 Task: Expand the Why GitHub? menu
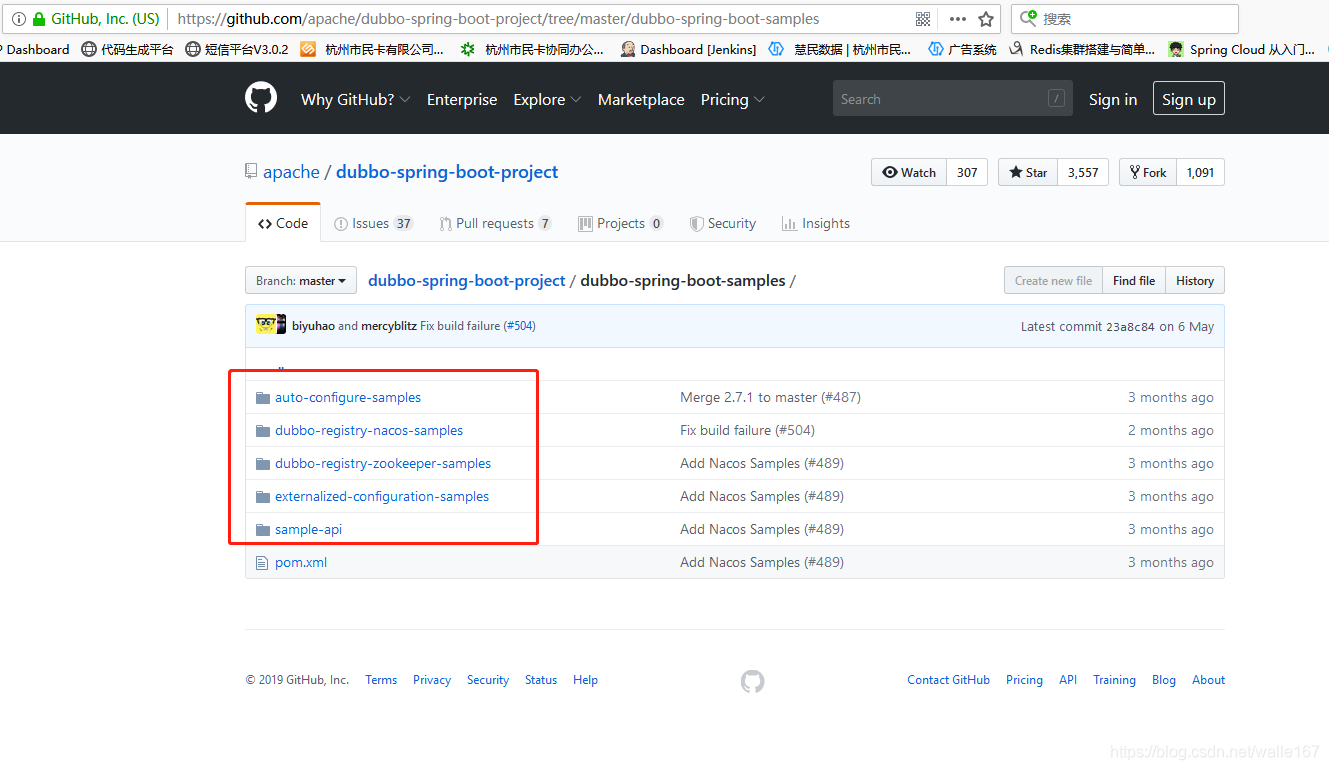(x=355, y=99)
